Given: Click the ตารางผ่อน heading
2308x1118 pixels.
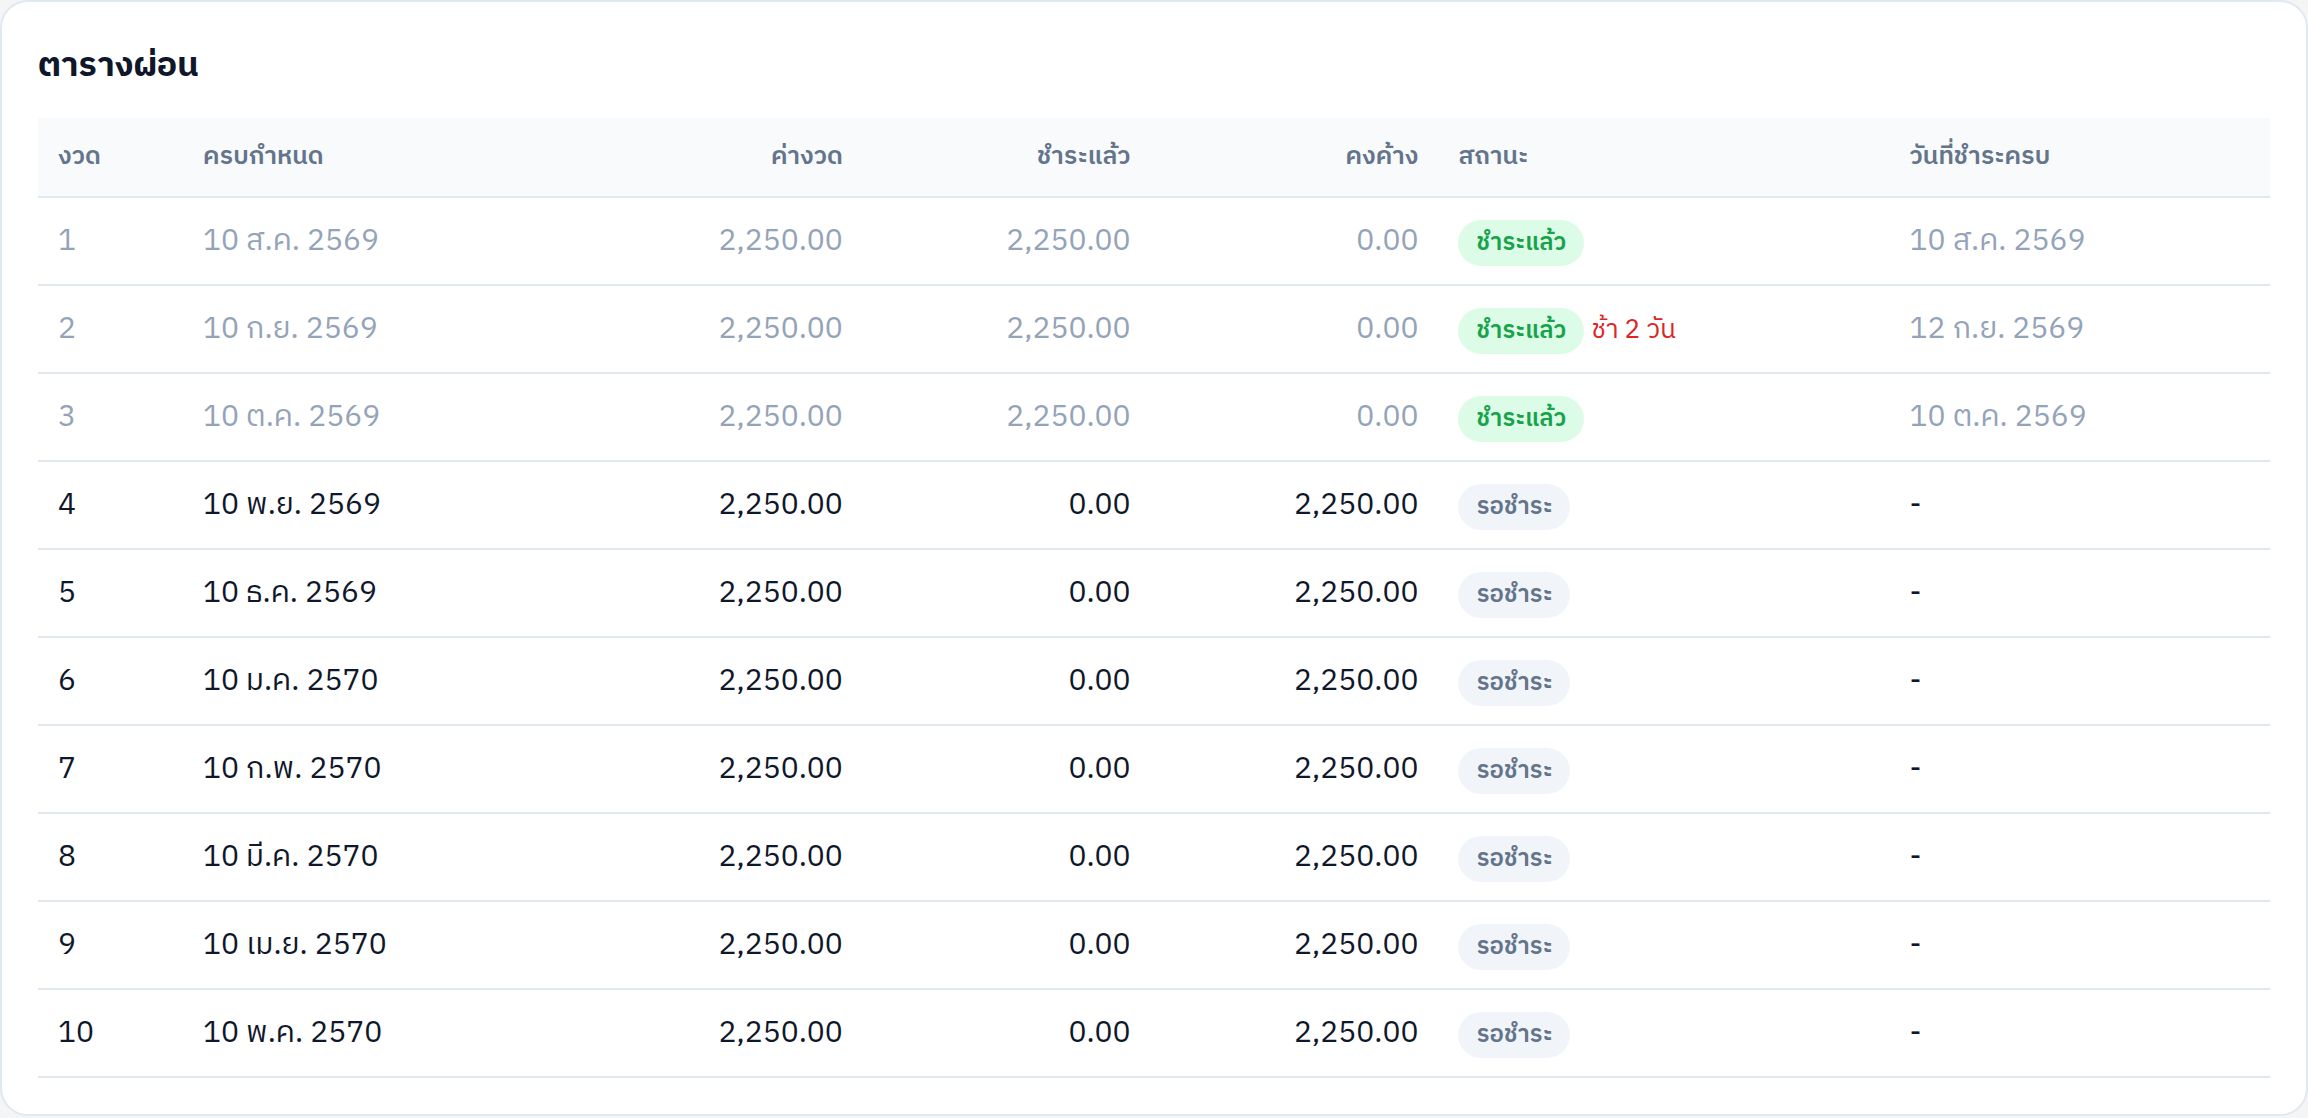Looking at the screenshot, I should [118, 65].
